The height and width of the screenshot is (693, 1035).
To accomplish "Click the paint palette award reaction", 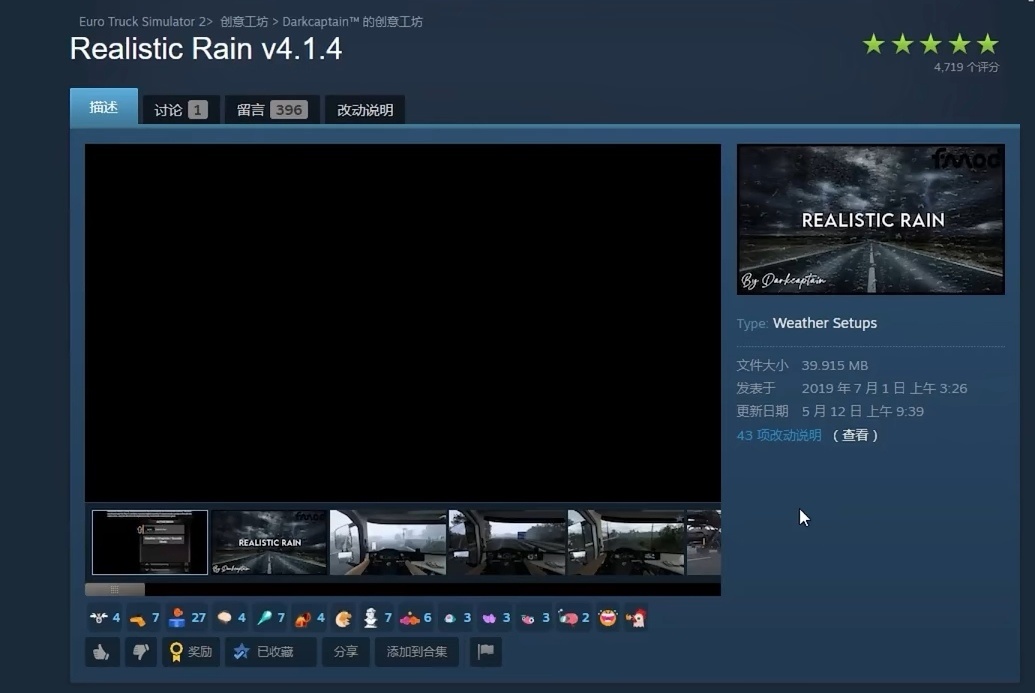I will [343, 618].
